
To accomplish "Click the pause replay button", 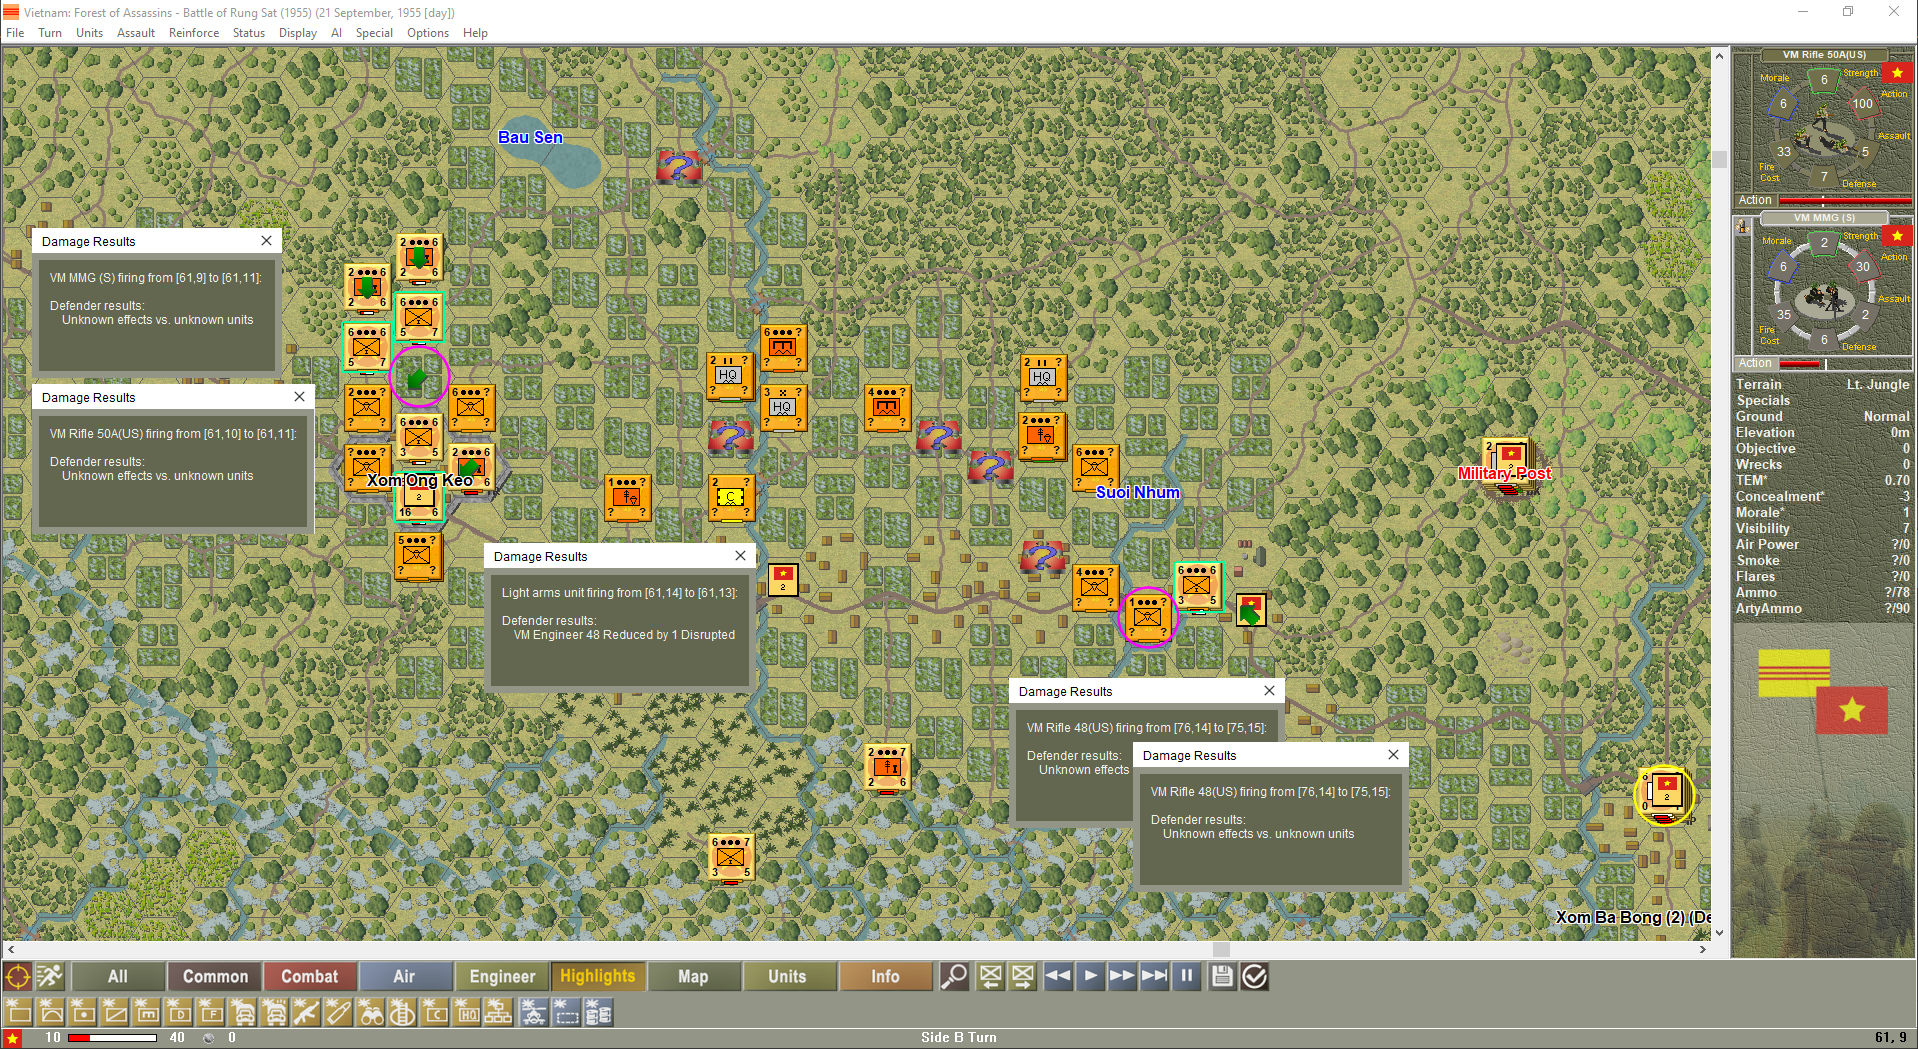I will coord(1186,976).
